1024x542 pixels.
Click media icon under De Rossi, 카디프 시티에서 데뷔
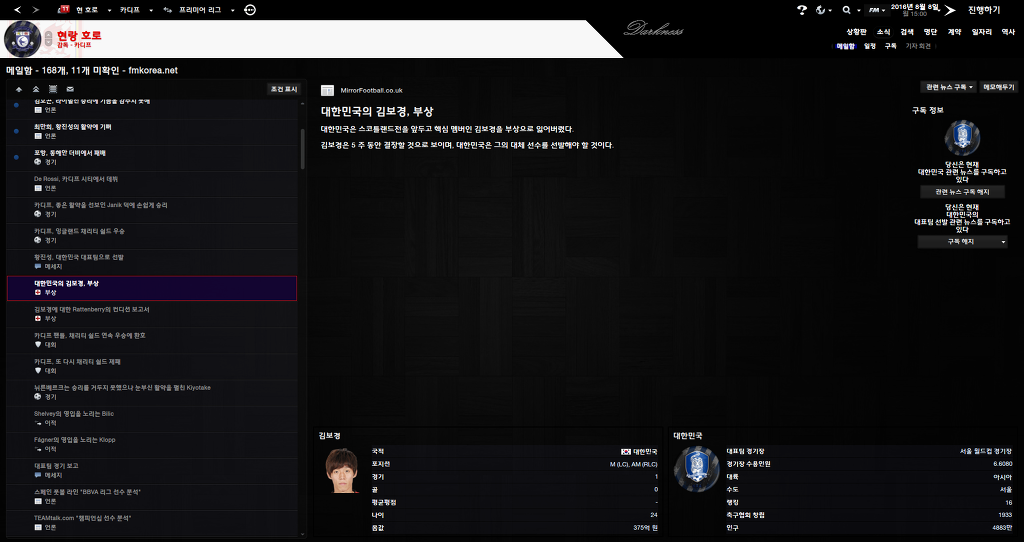[38, 188]
